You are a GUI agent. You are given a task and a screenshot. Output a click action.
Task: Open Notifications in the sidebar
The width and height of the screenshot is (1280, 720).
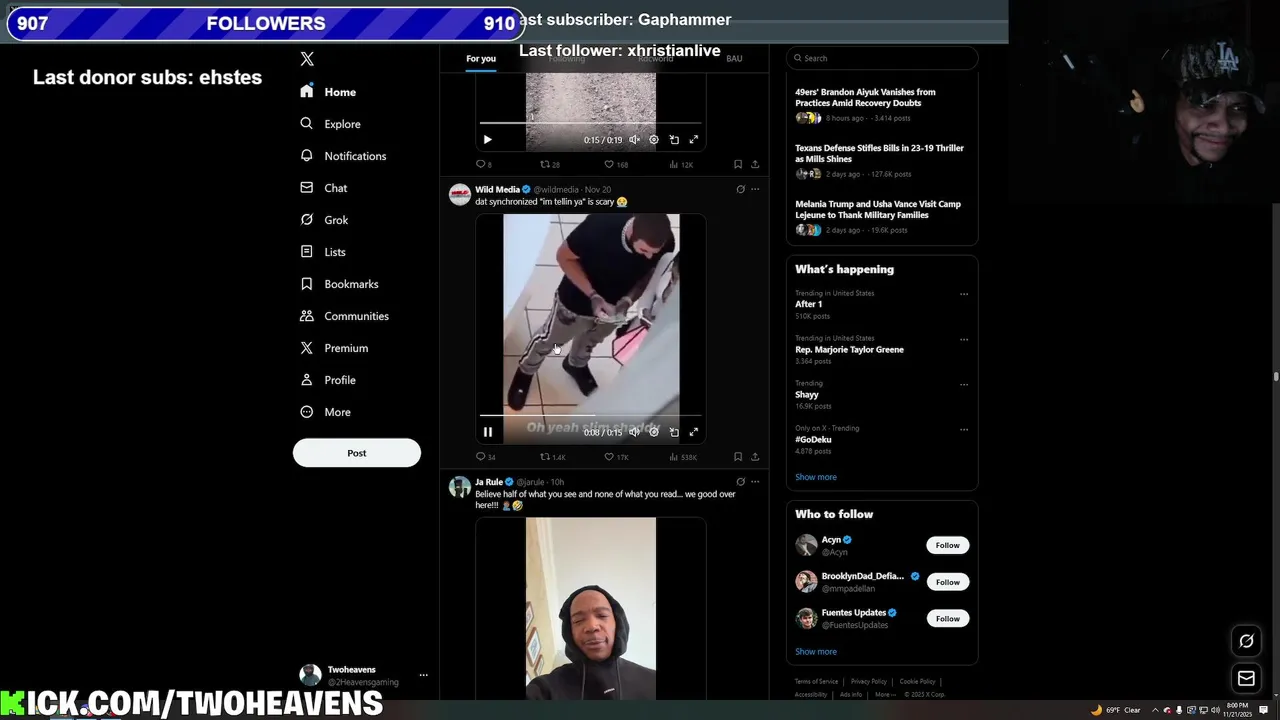point(343,156)
